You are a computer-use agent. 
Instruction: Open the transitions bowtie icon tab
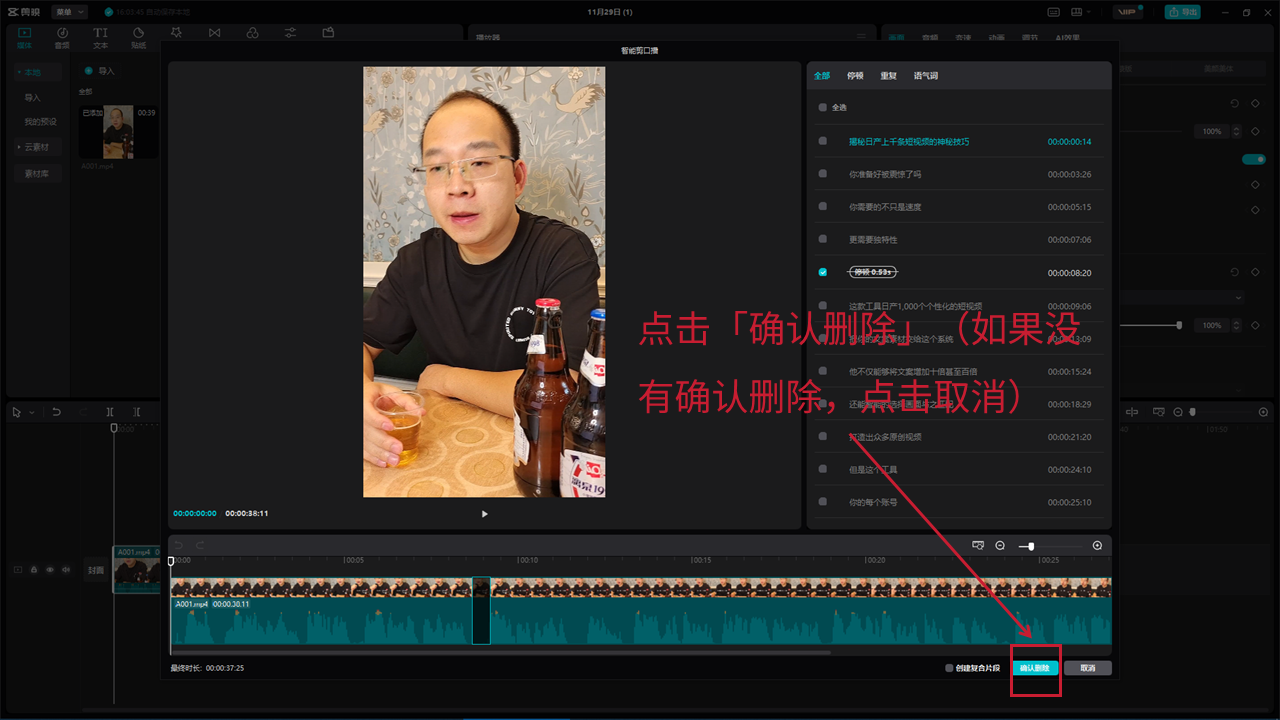(214, 33)
